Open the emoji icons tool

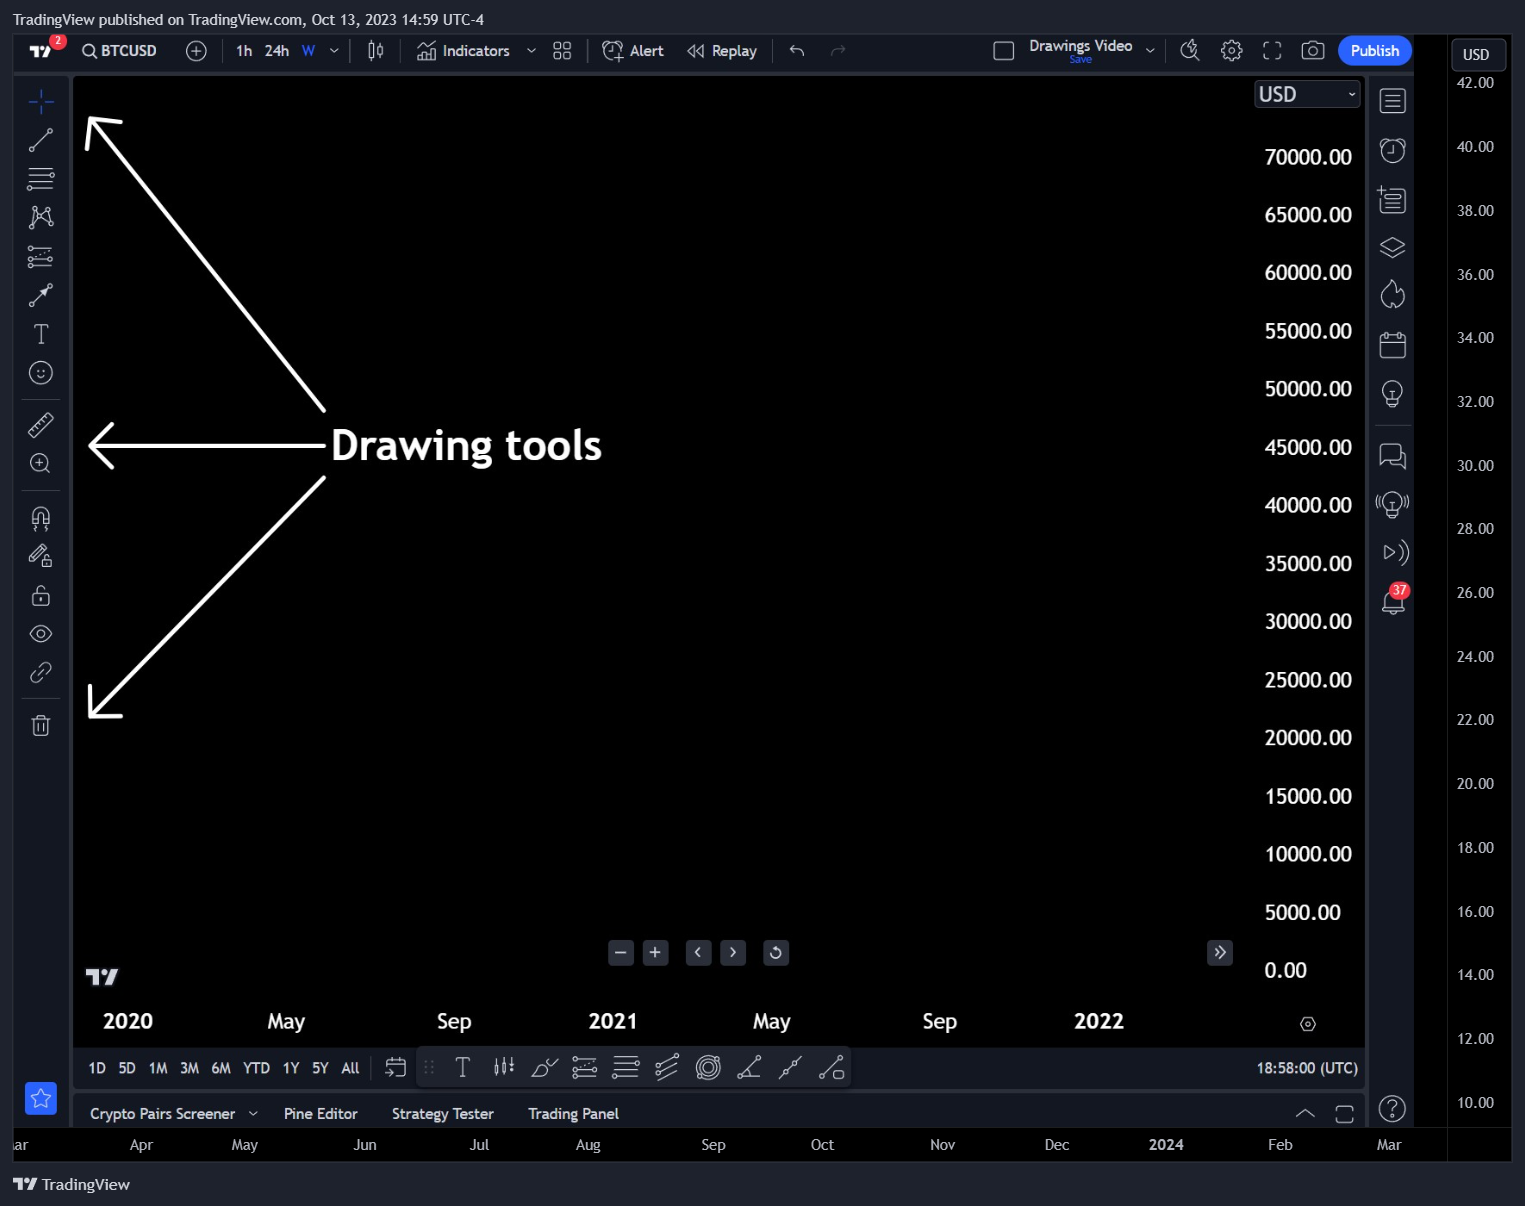pyautogui.click(x=41, y=373)
